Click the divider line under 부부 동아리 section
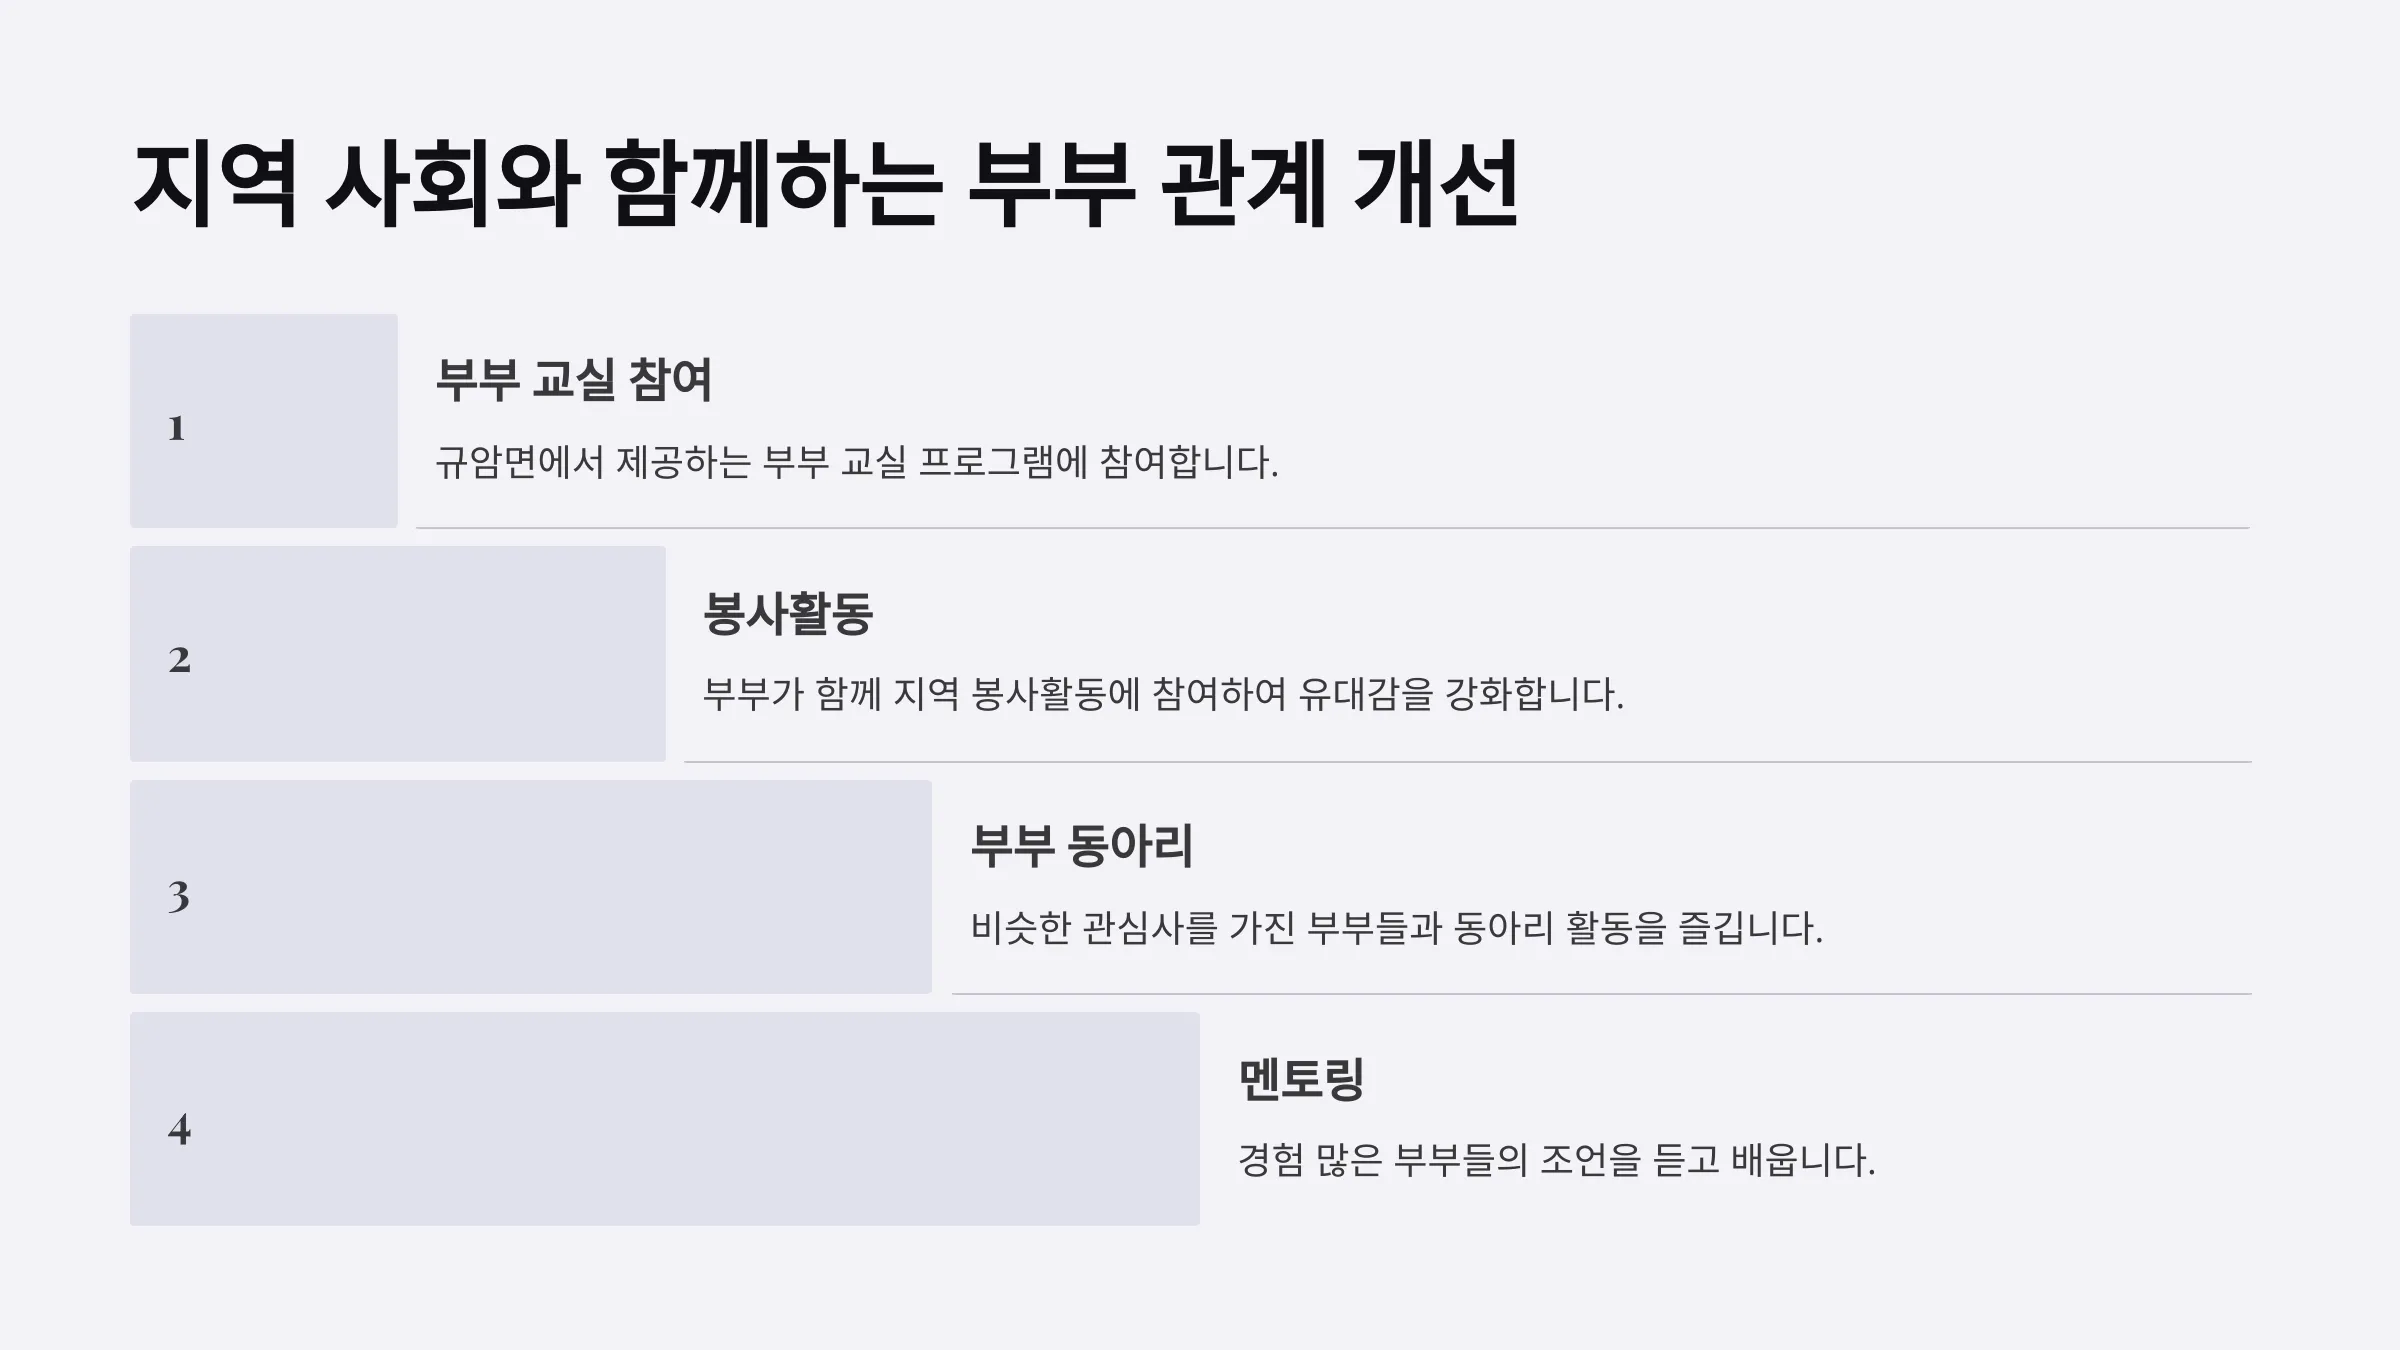The image size is (2400, 1350). tap(1602, 994)
